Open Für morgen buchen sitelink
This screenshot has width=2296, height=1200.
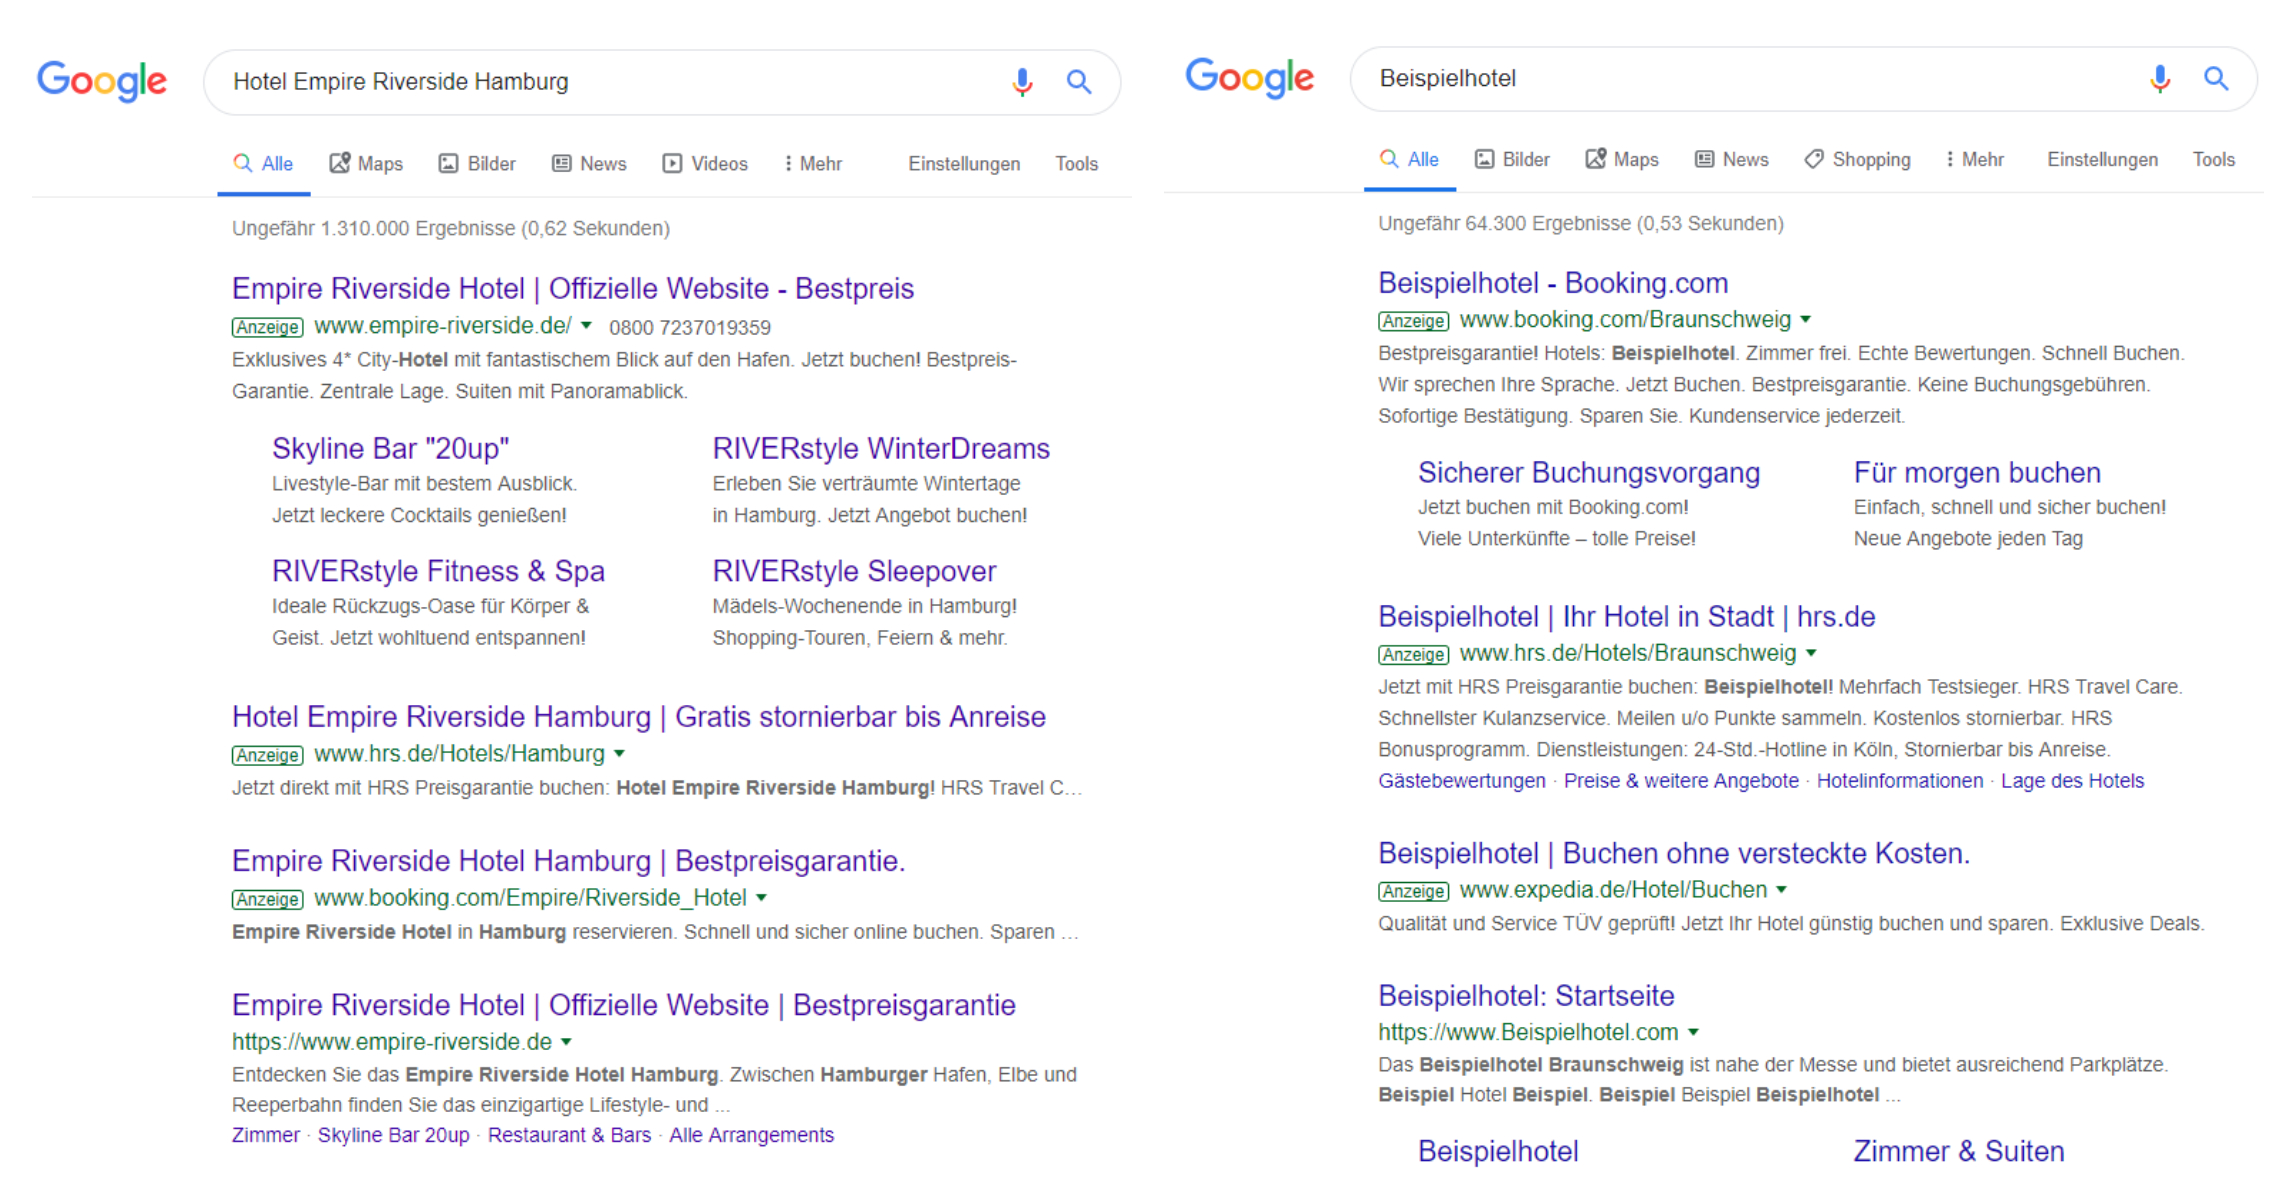[1977, 473]
